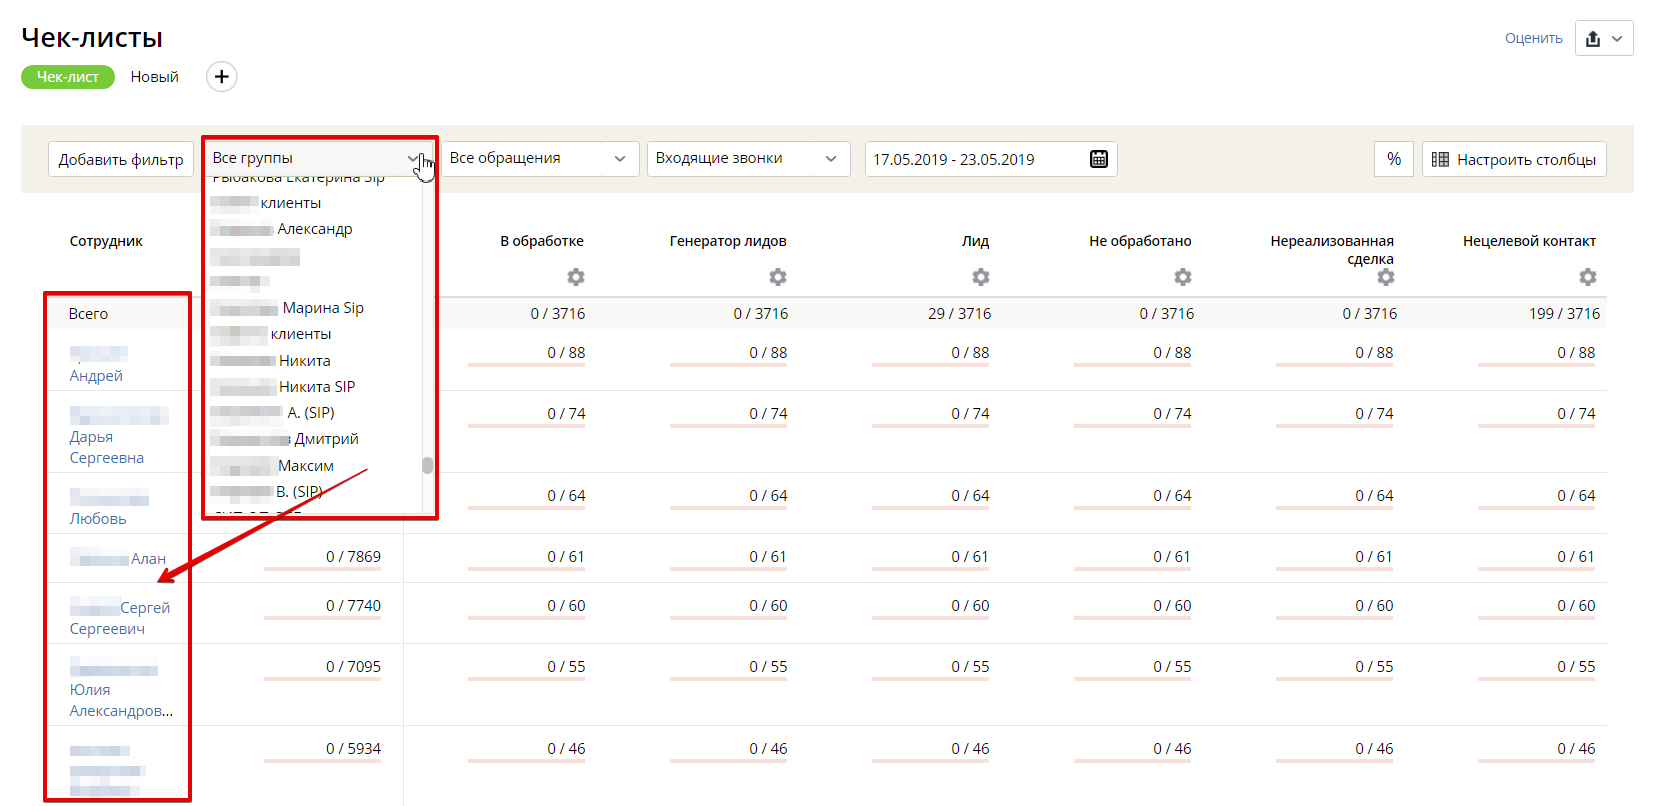Open gear settings for В обработке column
The width and height of the screenshot is (1657, 806).
[575, 277]
